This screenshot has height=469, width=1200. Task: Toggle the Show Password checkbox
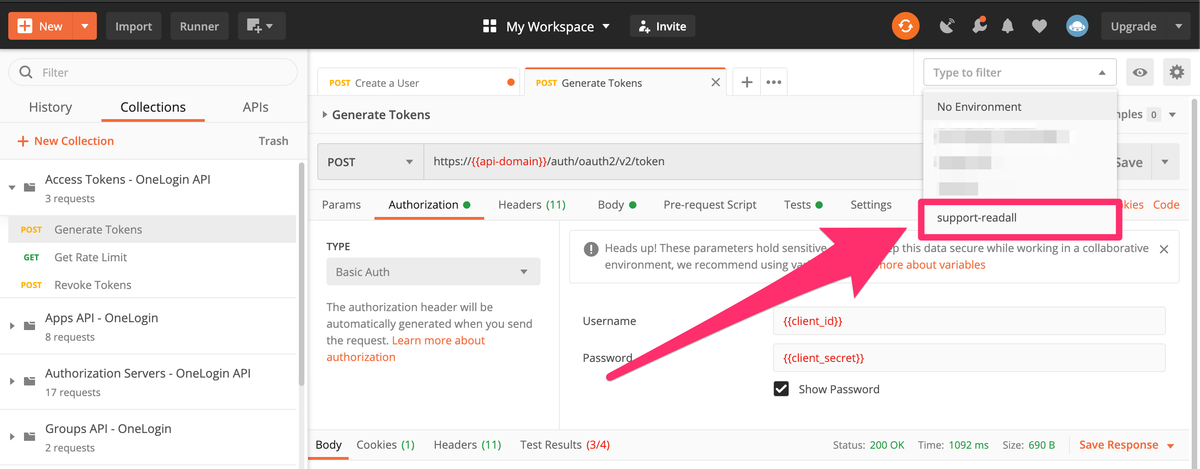point(782,389)
